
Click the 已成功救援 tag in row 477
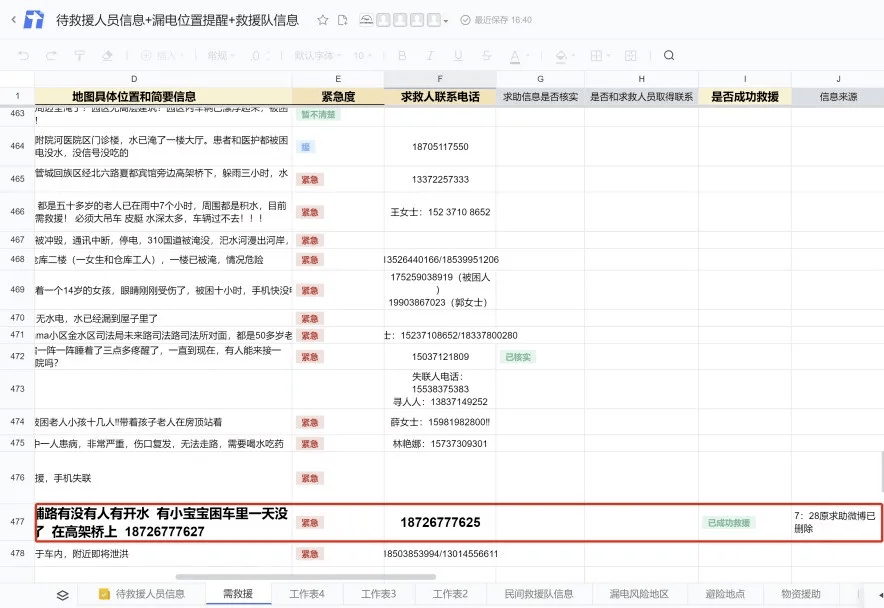pyautogui.click(x=729, y=523)
